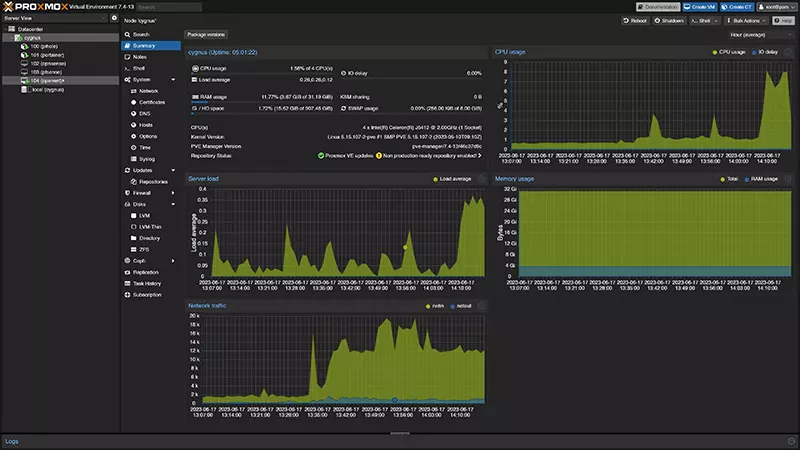Click the Help button

coord(783,21)
